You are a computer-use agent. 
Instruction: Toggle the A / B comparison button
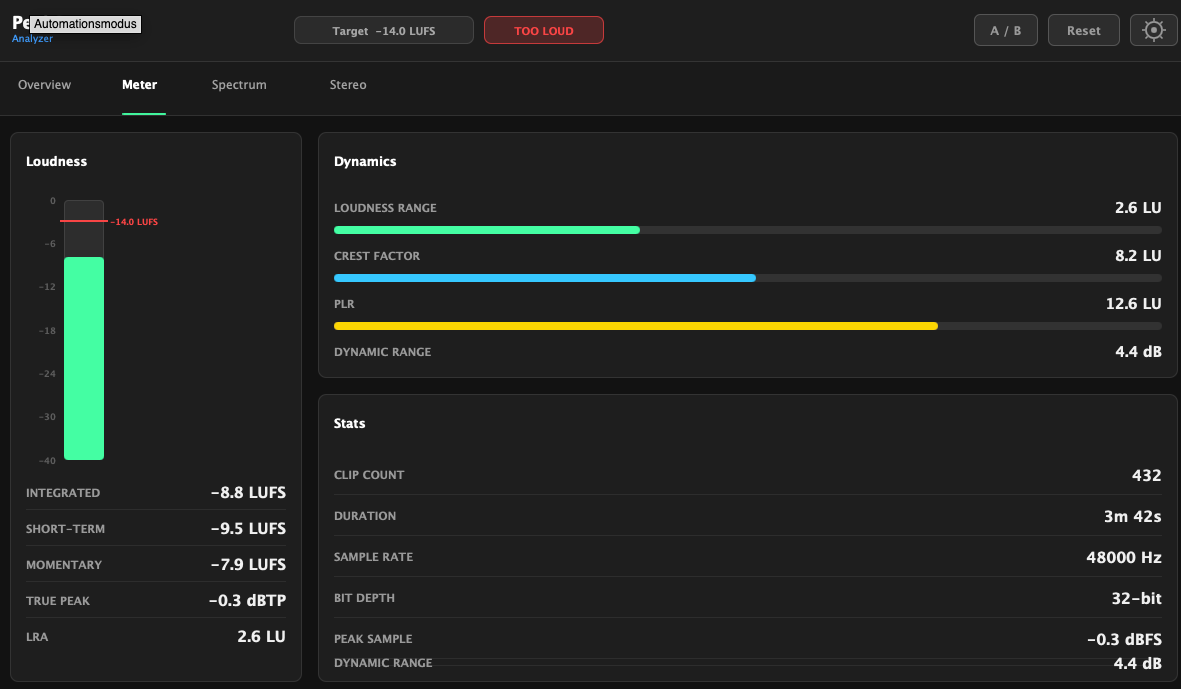click(1006, 30)
